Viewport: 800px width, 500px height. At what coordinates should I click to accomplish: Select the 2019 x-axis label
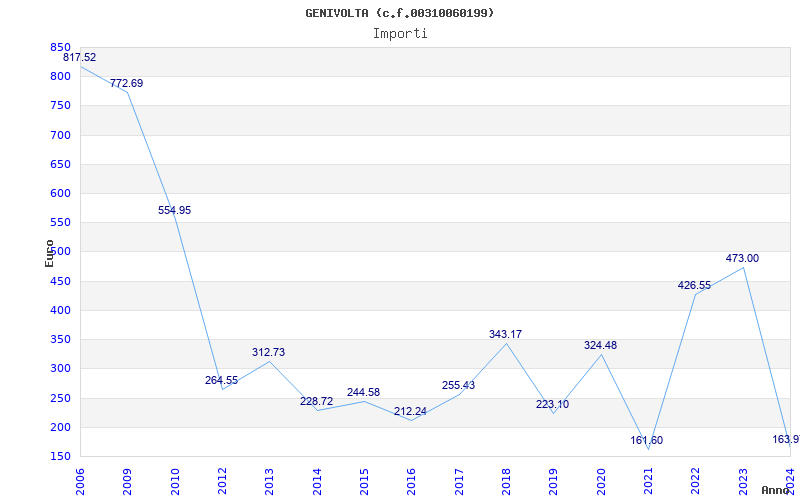click(554, 482)
